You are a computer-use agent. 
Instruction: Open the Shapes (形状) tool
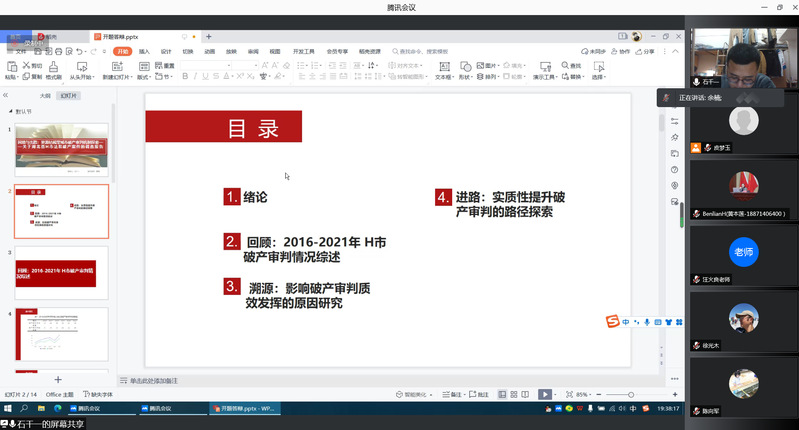click(464, 69)
